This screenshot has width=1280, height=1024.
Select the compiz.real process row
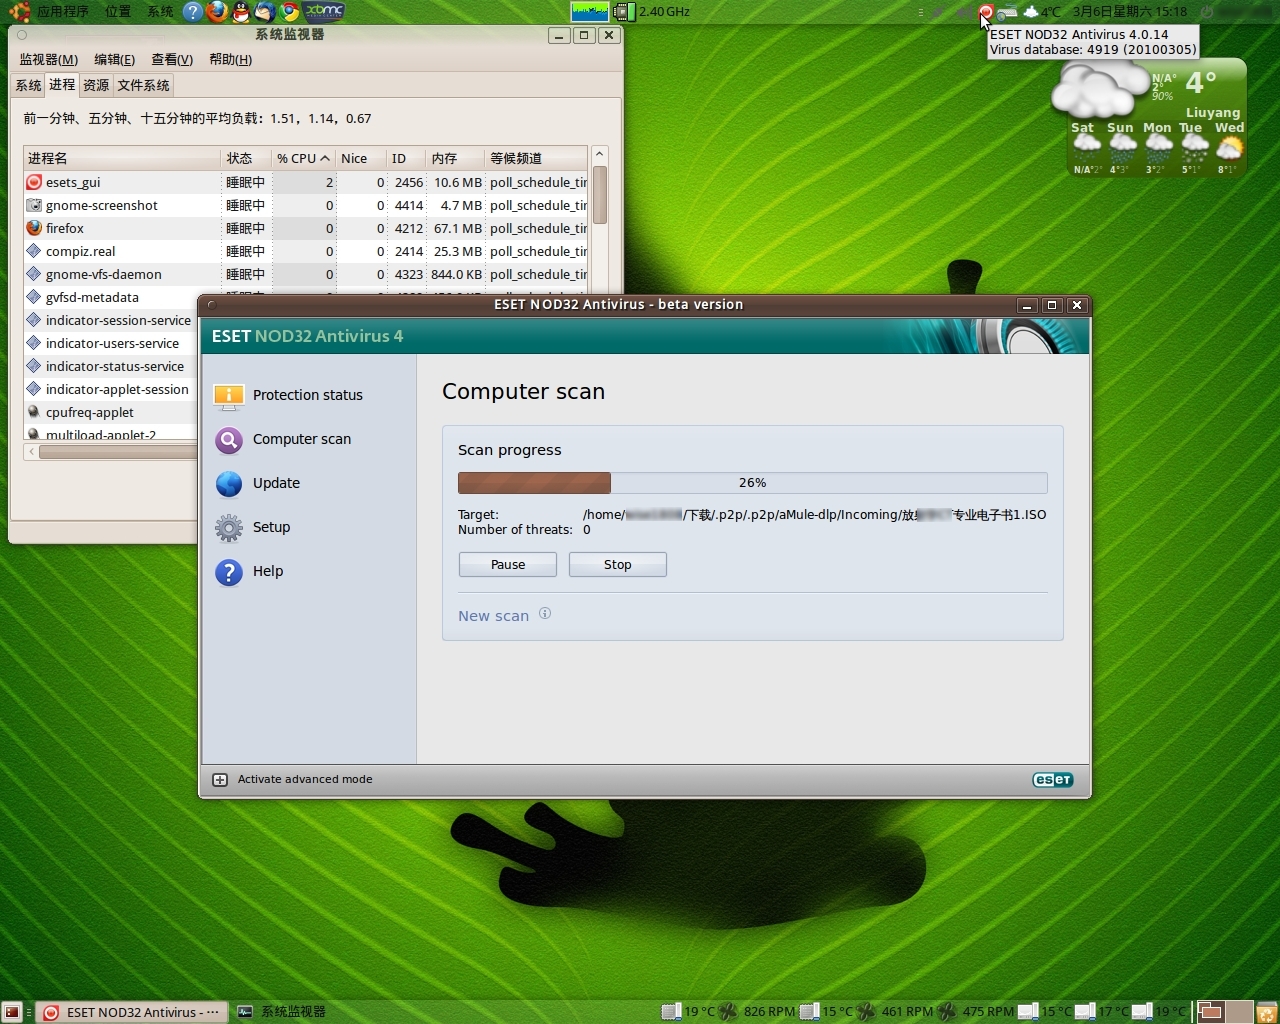[x=305, y=251]
